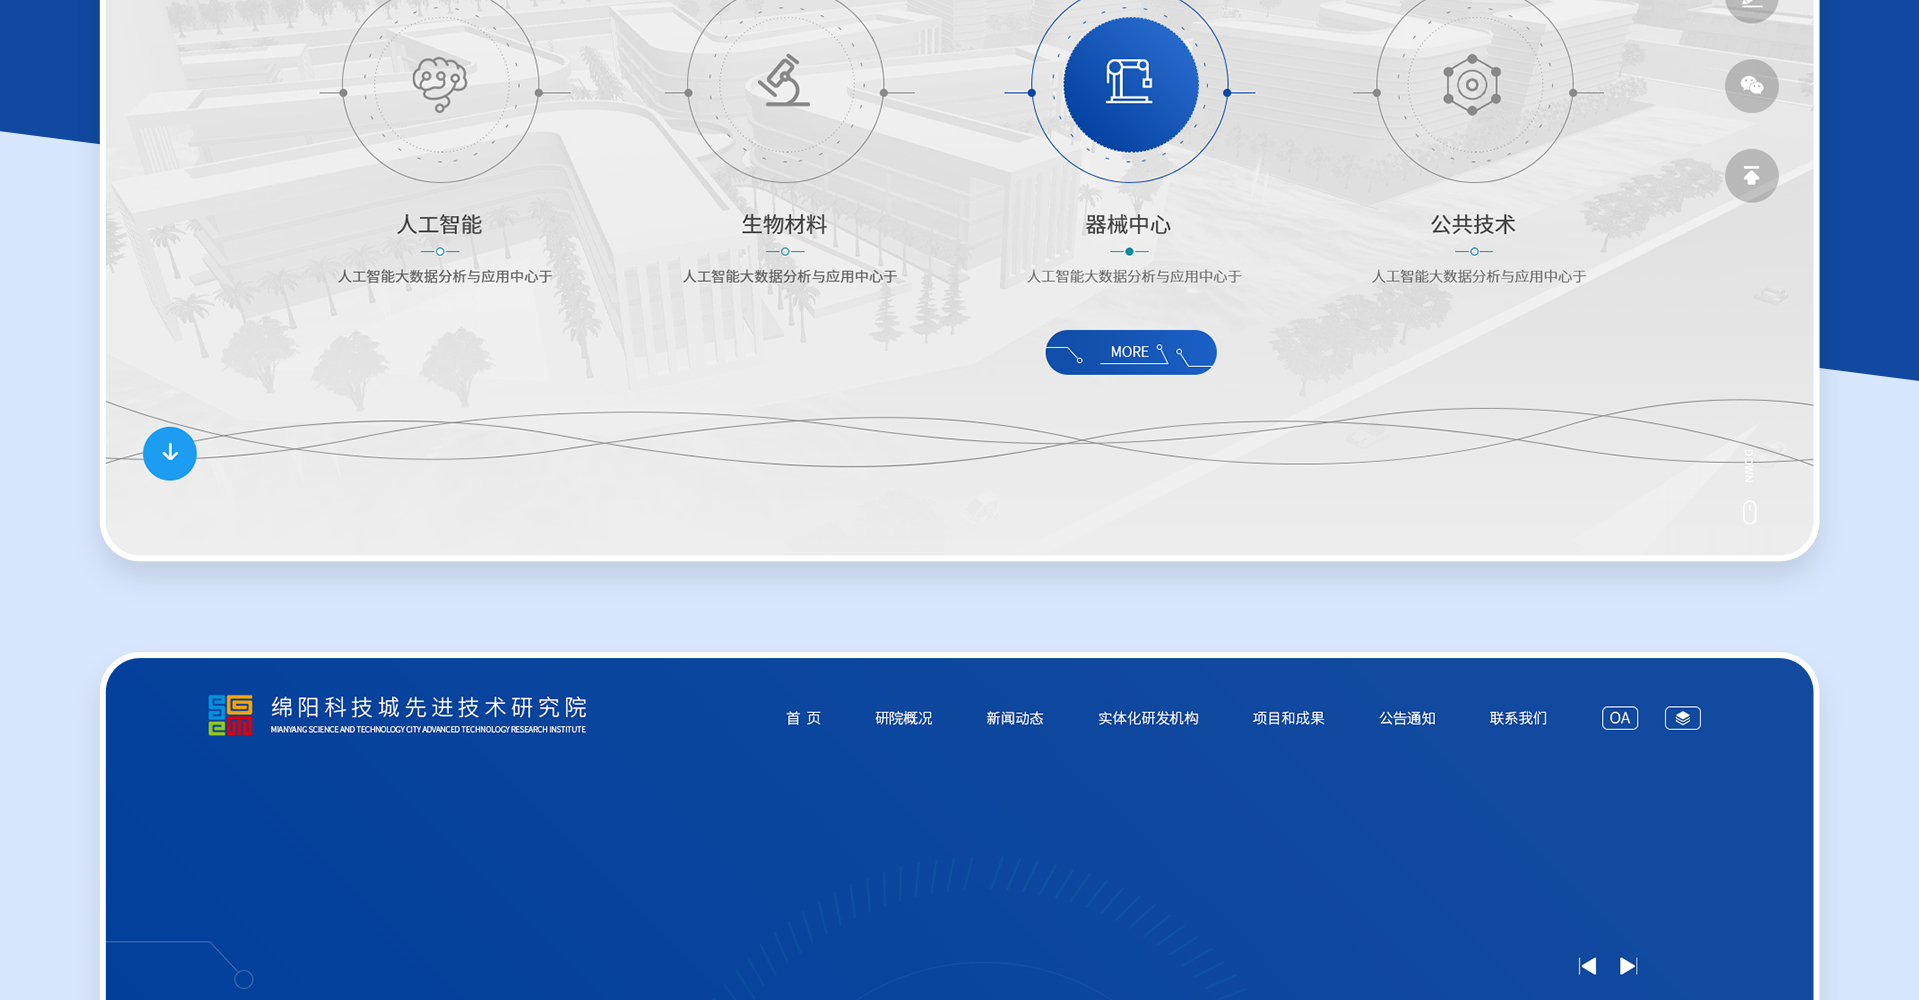Screen dimensions: 1919x1000
Task: Click the 联系我们 link
Action: click(1517, 718)
